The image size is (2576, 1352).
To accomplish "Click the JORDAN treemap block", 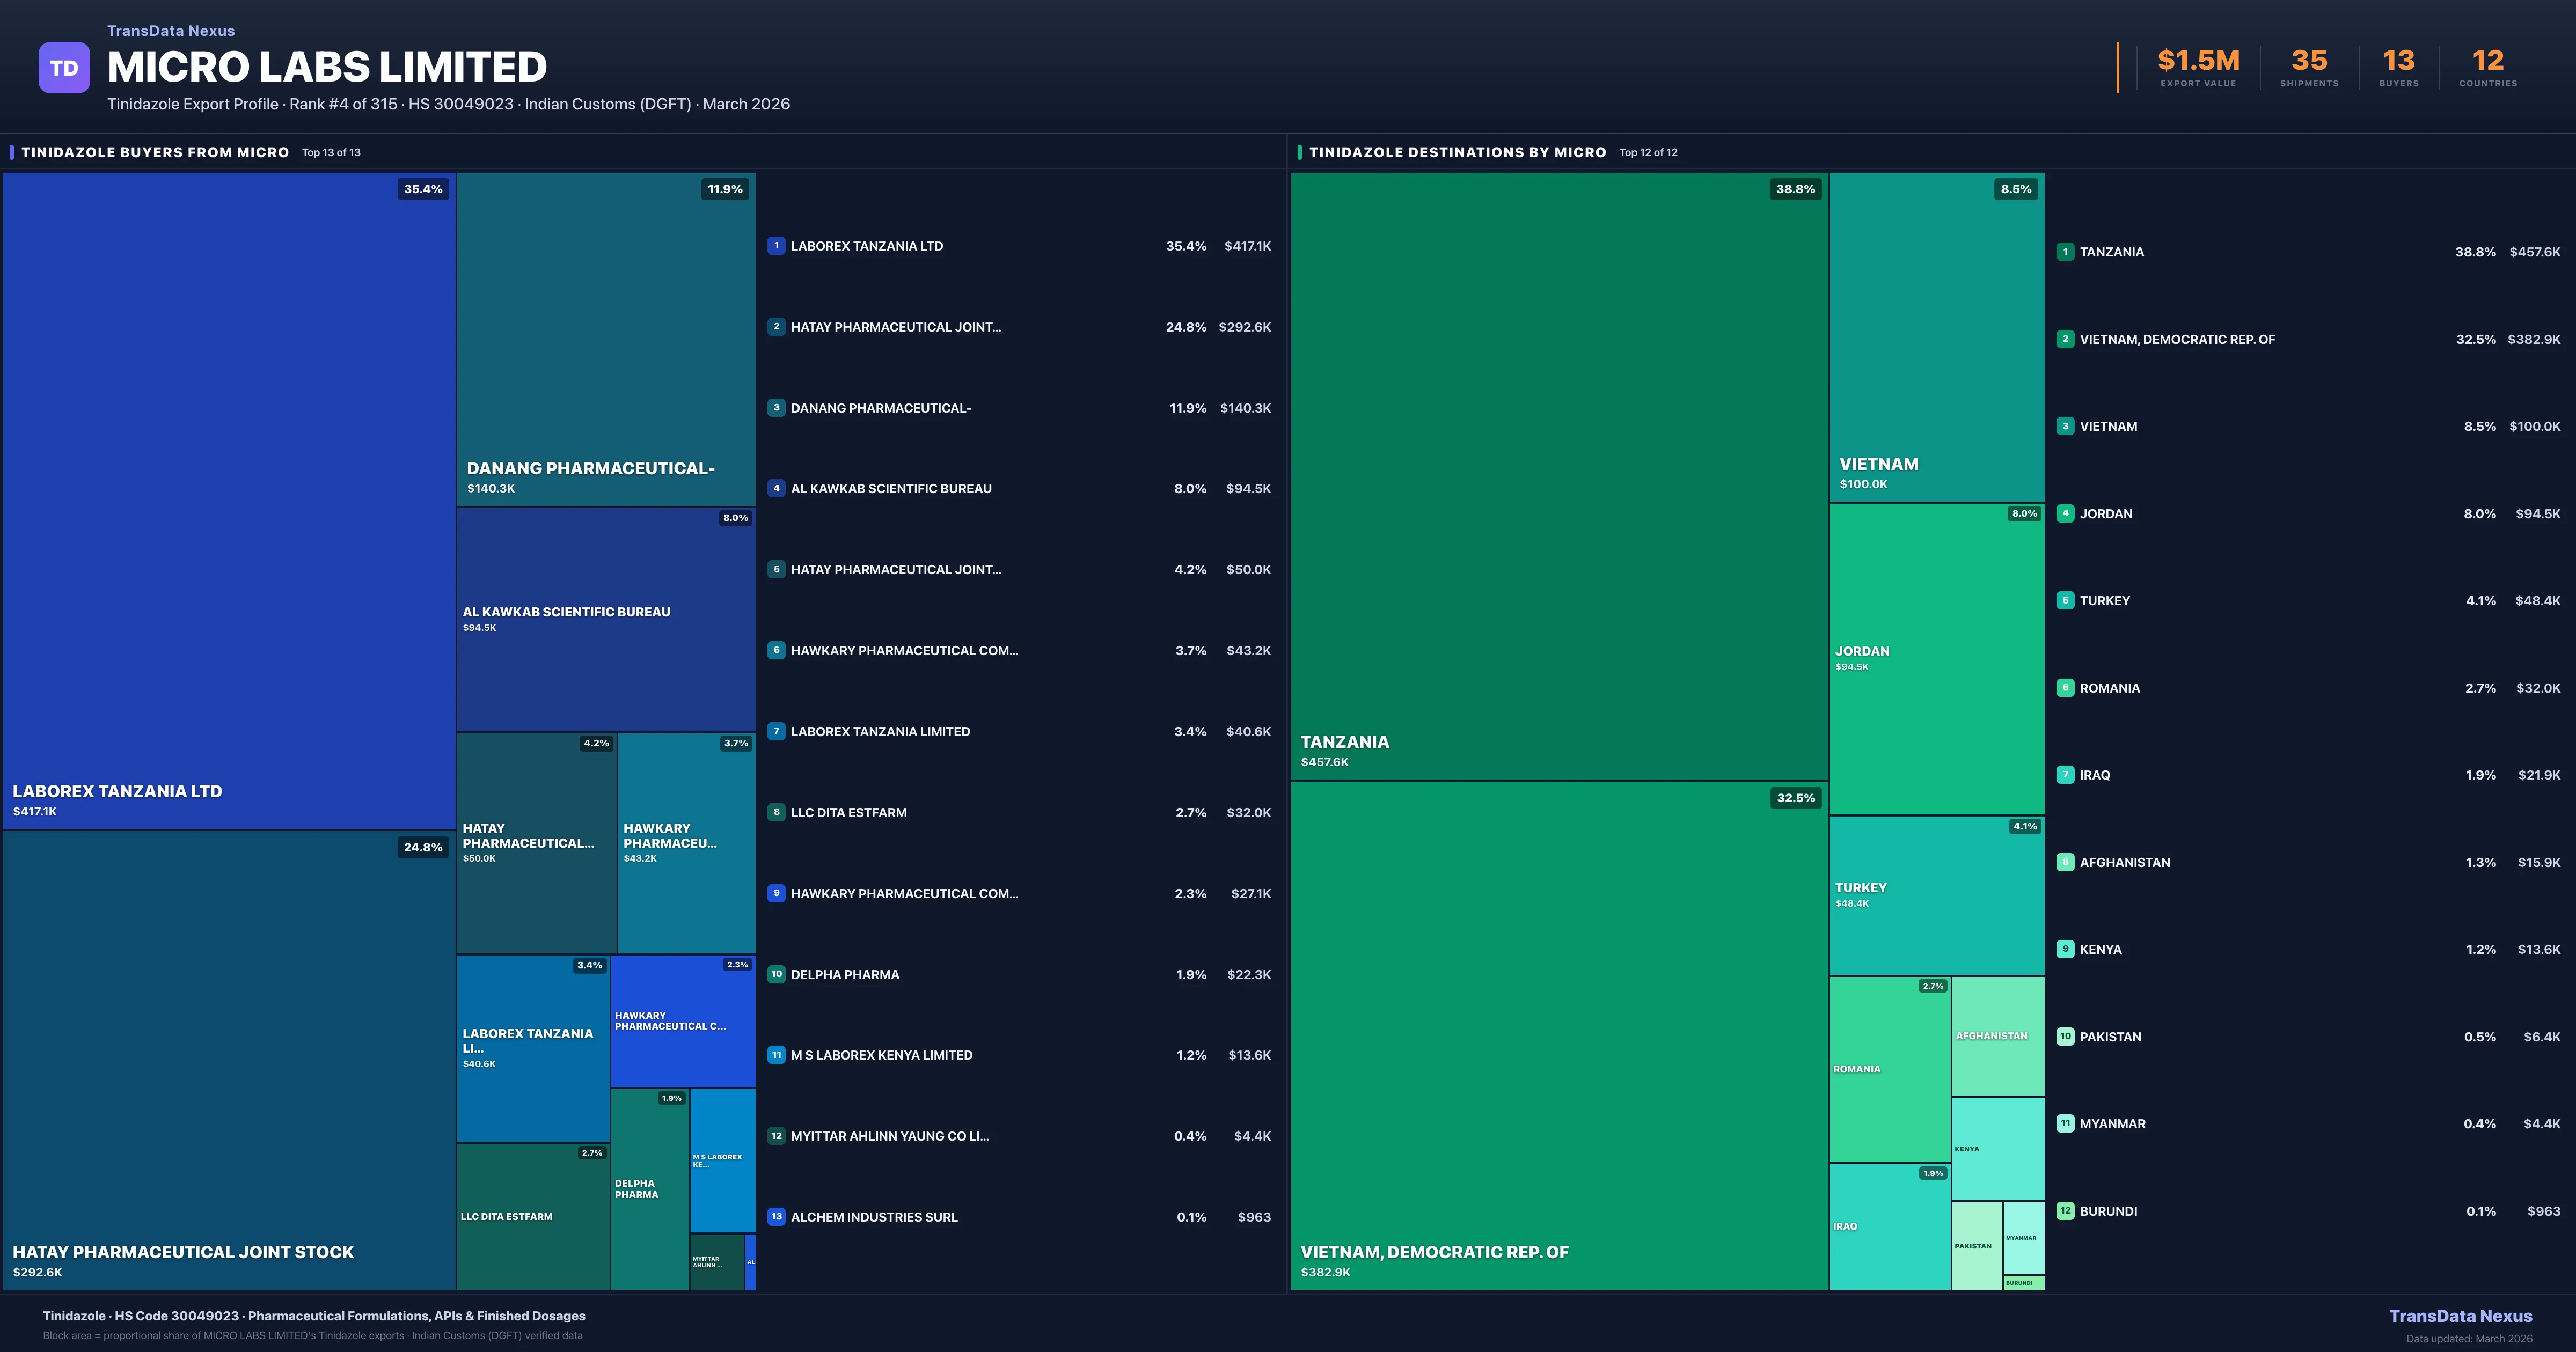I will pyautogui.click(x=1936, y=658).
